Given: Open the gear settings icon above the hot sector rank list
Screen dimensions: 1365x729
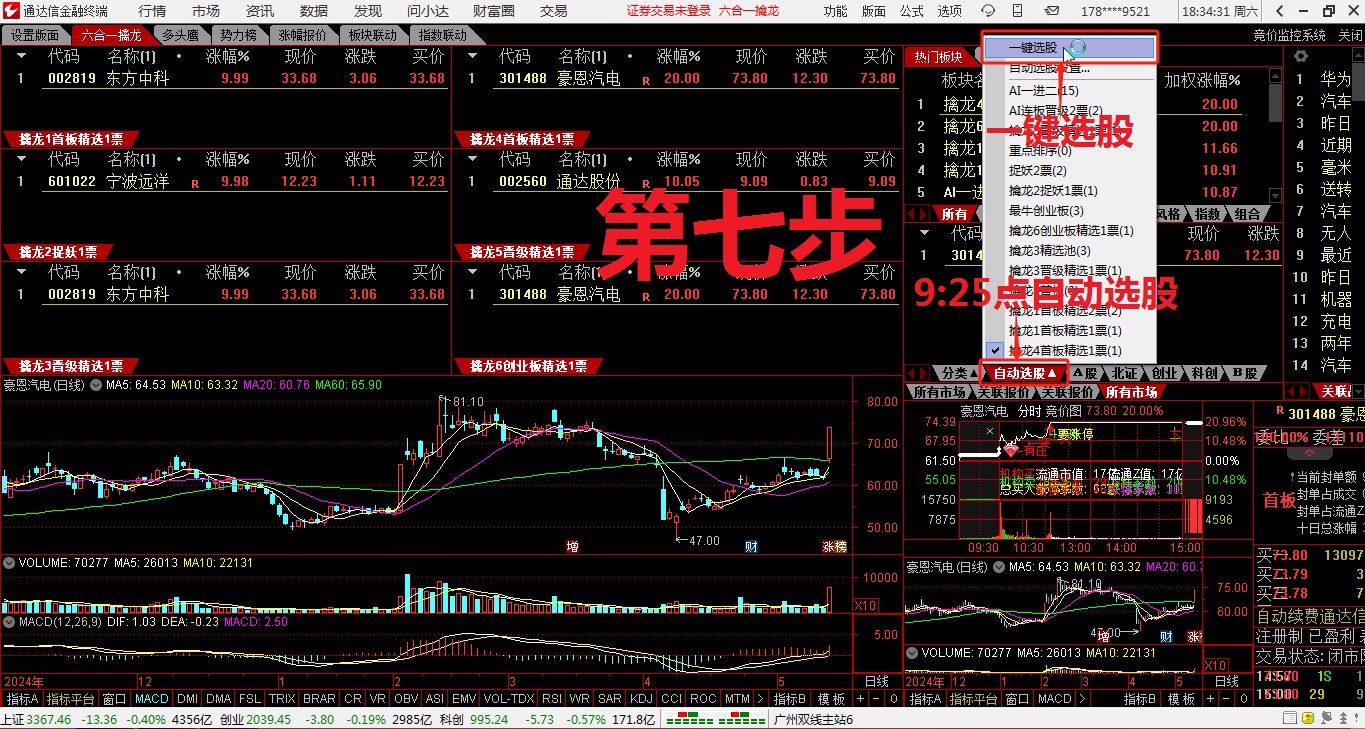Looking at the screenshot, I should [1300, 56].
